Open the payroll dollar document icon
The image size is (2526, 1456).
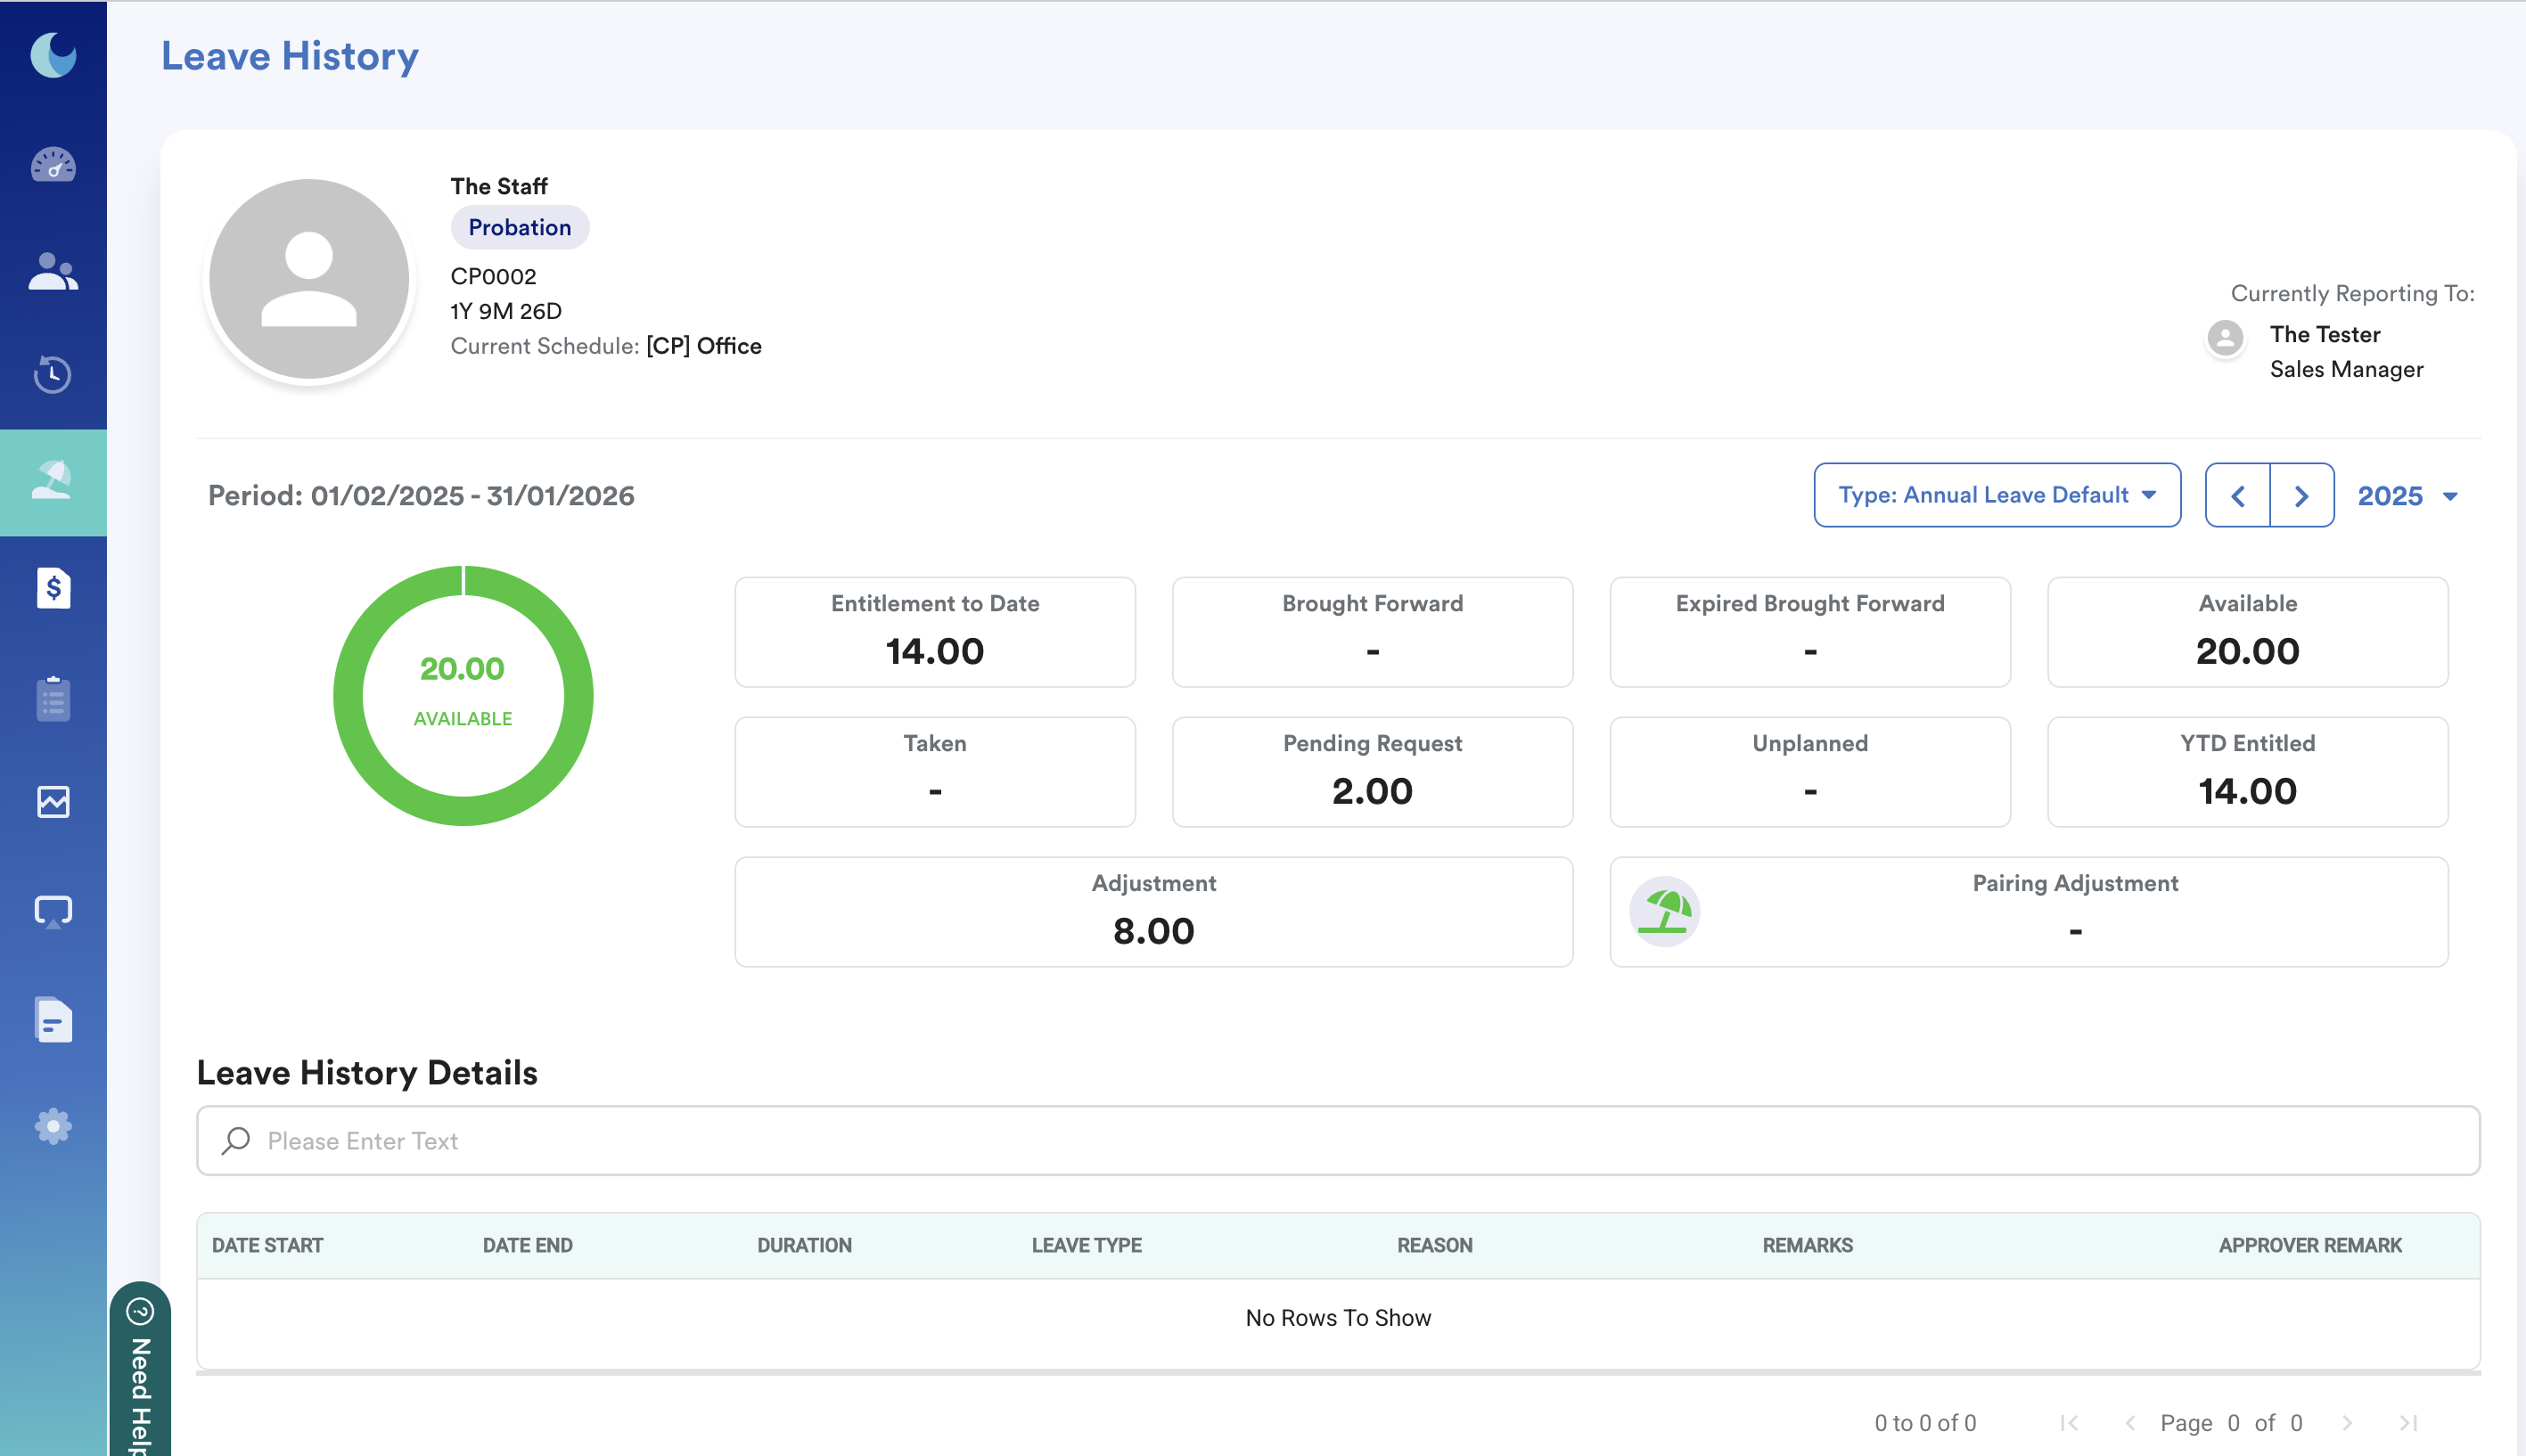(53, 588)
